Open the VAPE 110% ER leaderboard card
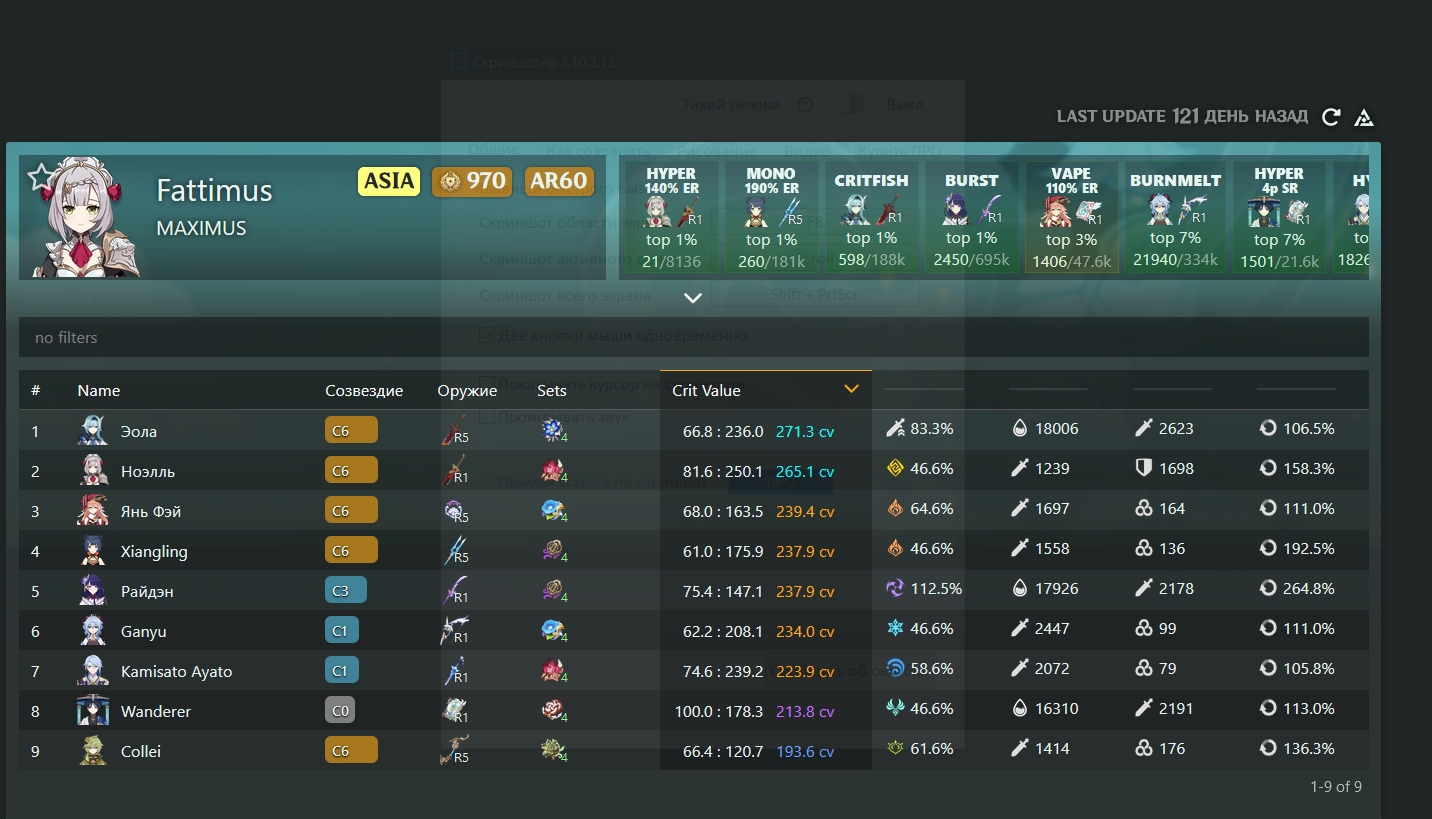 1071,218
